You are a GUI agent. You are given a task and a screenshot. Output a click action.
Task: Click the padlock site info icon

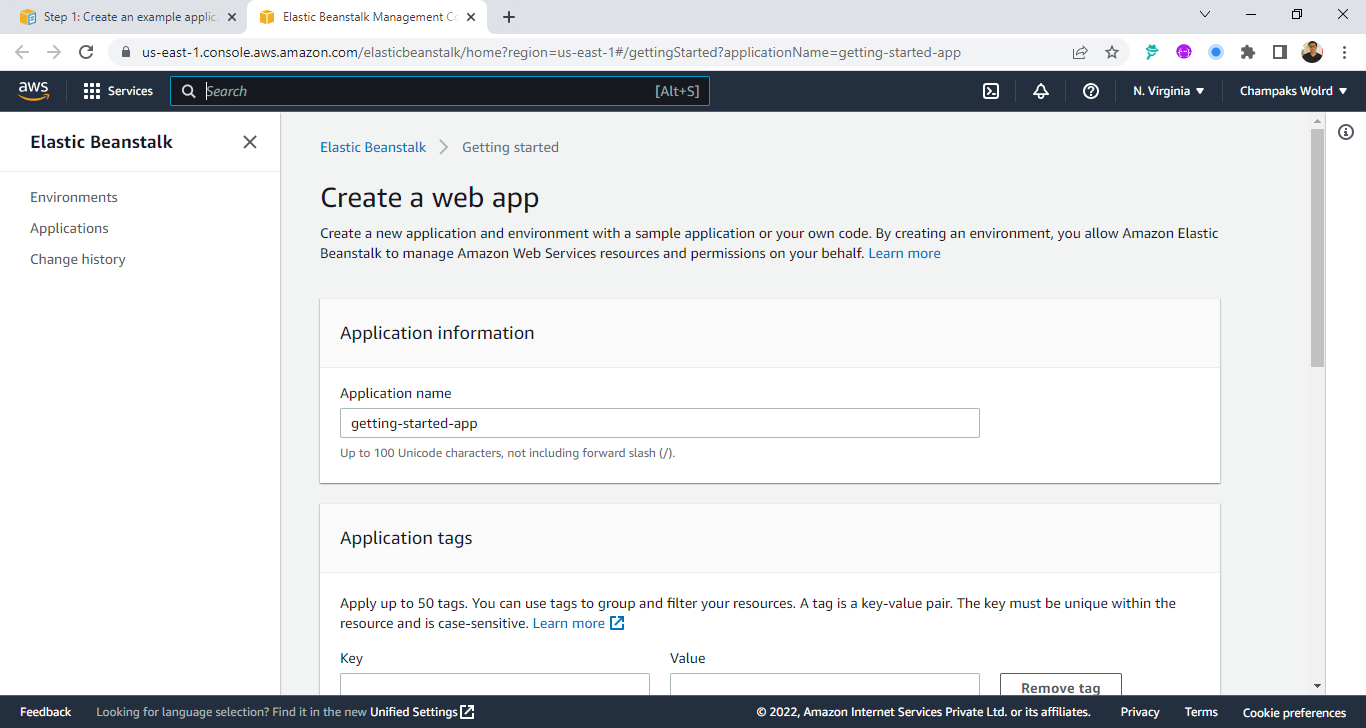(x=125, y=52)
